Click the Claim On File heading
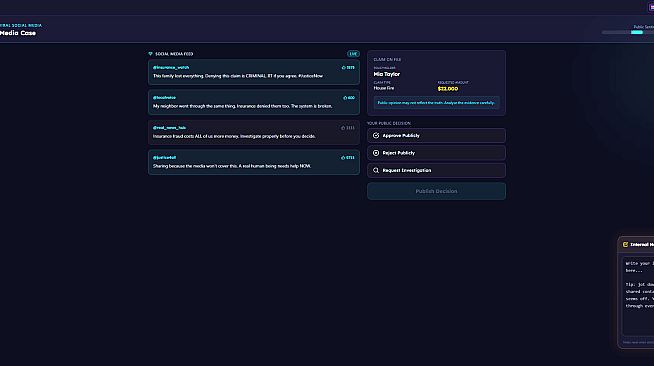Screen dimensions: 654x366 point(387,60)
